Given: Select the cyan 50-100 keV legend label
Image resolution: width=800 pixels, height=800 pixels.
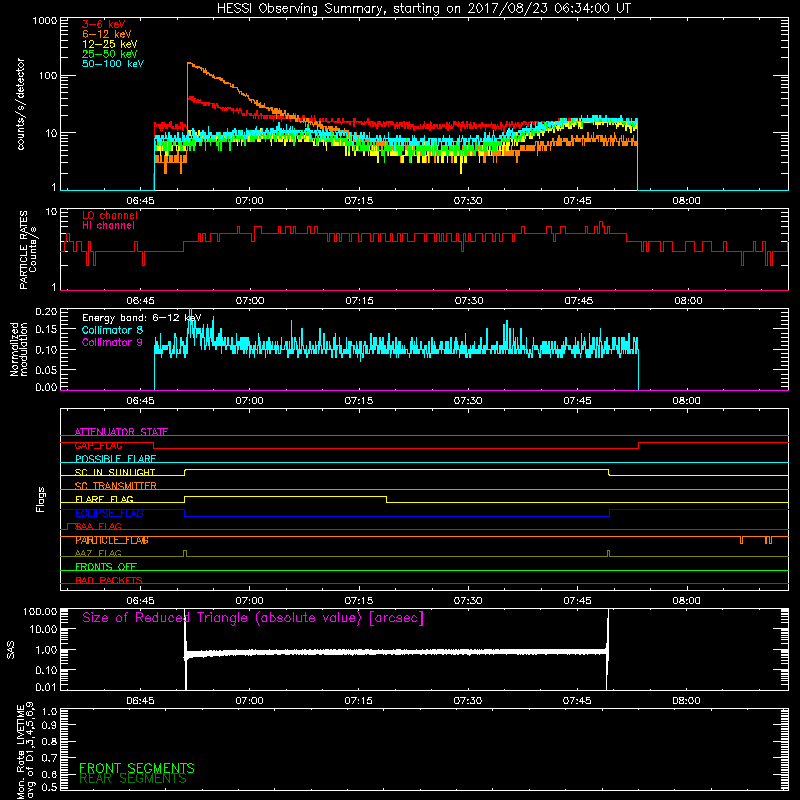Looking at the screenshot, I should click(113, 64).
